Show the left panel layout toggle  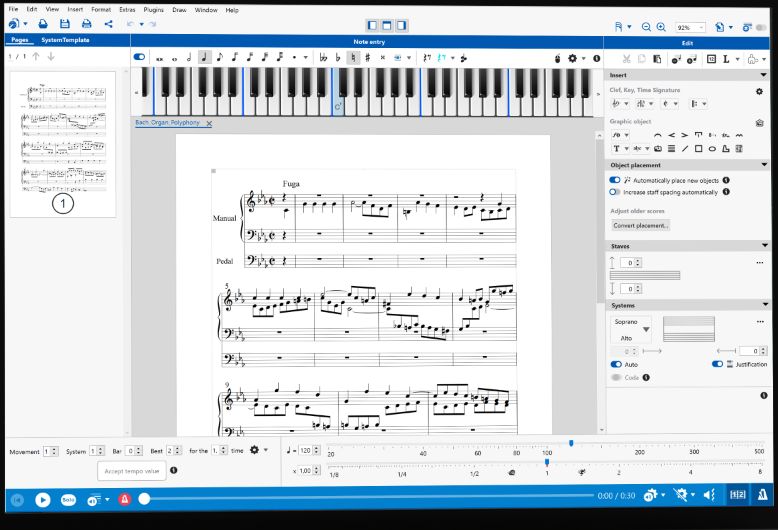[372, 25]
